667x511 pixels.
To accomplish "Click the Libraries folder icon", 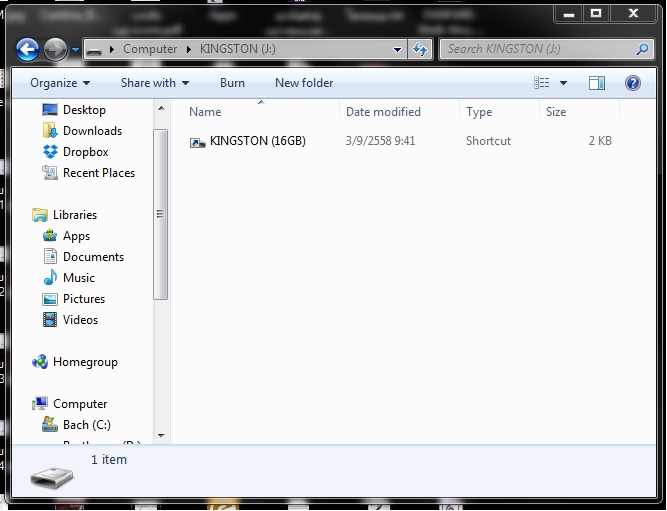I will (40, 215).
